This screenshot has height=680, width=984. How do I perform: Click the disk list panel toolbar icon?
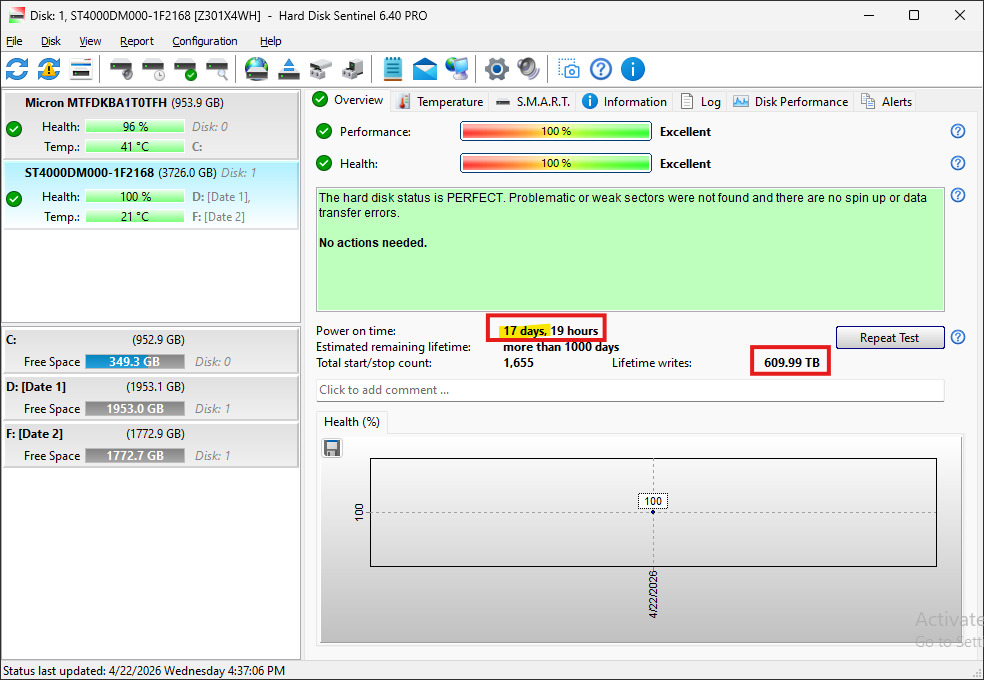pos(81,69)
